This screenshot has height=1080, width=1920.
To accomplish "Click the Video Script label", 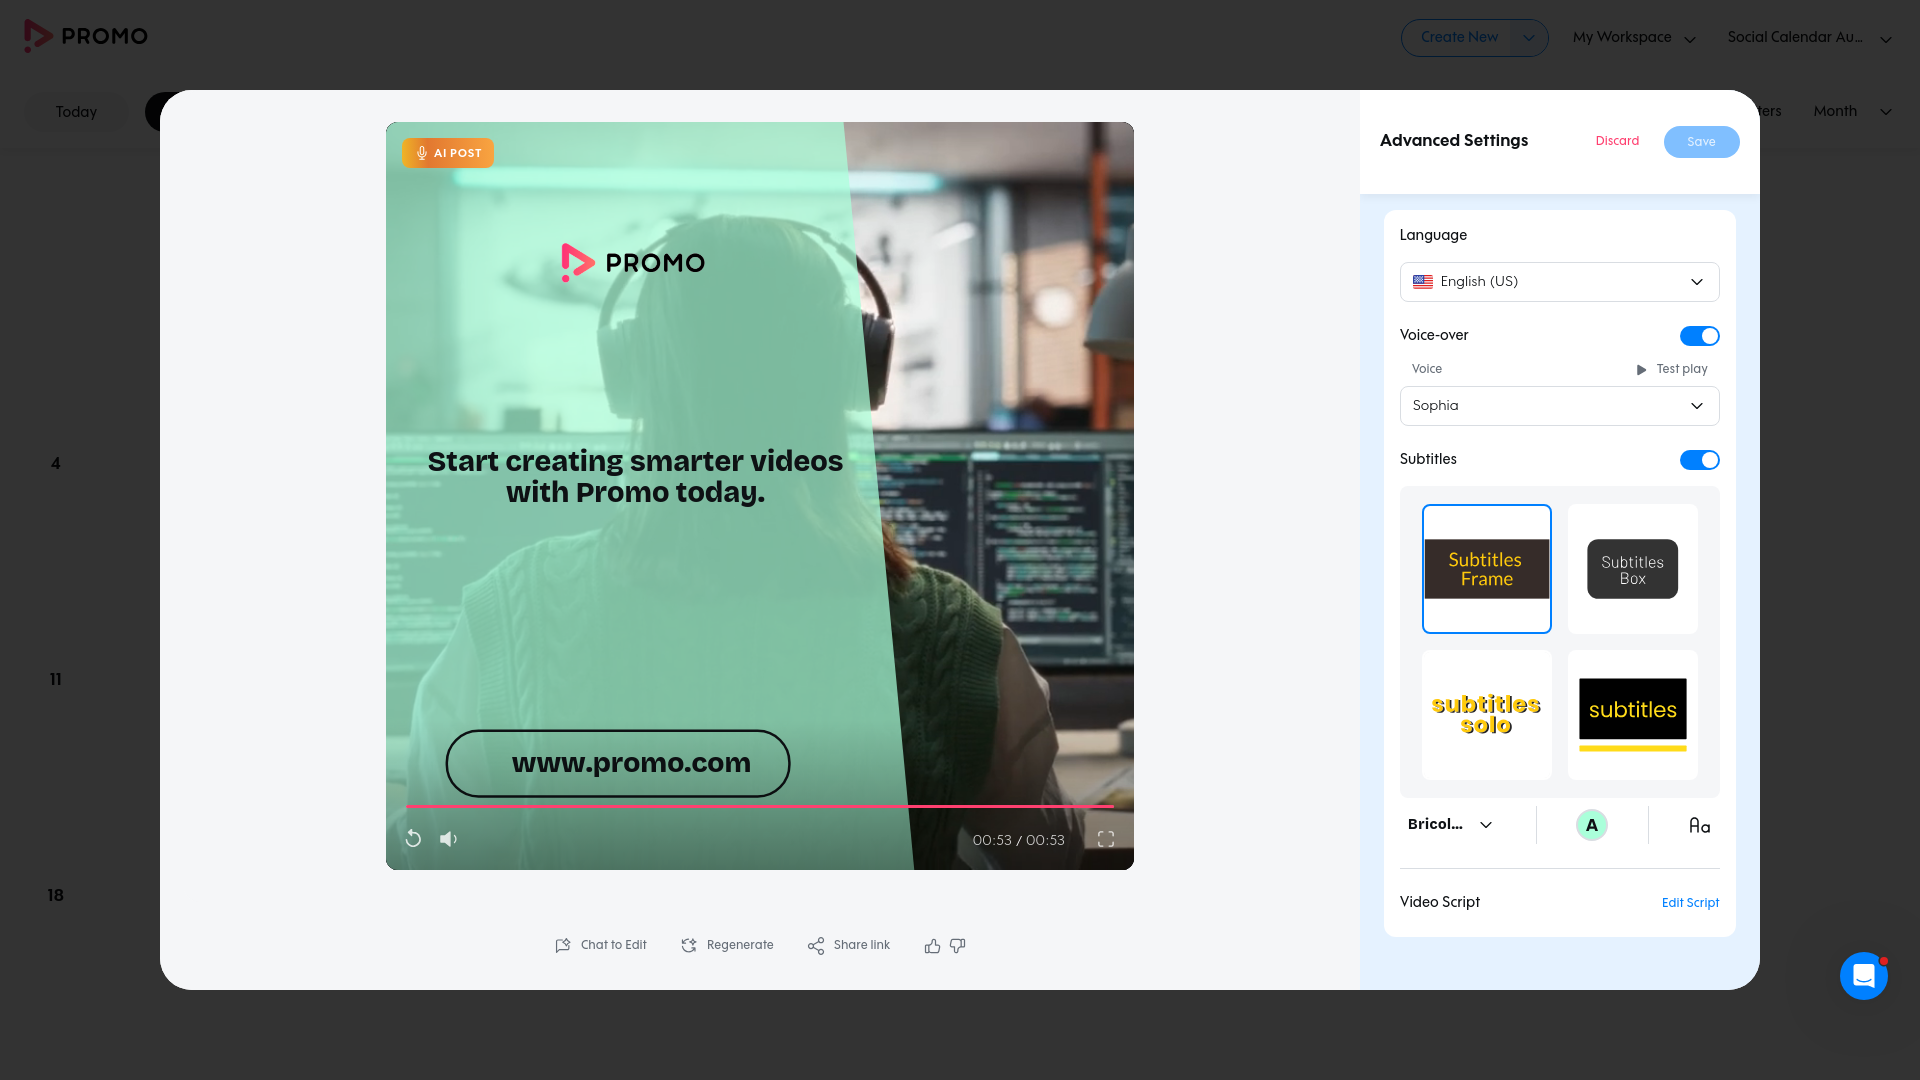I will pos(1439,902).
